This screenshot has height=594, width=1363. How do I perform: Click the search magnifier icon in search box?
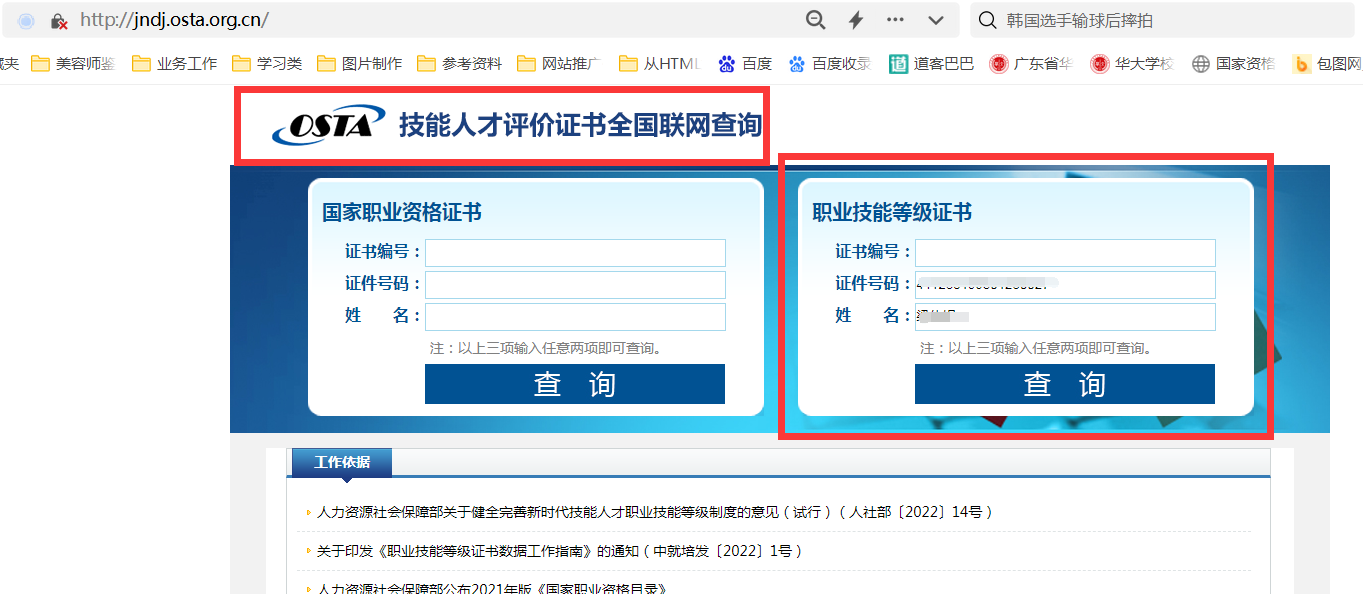click(987, 20)
